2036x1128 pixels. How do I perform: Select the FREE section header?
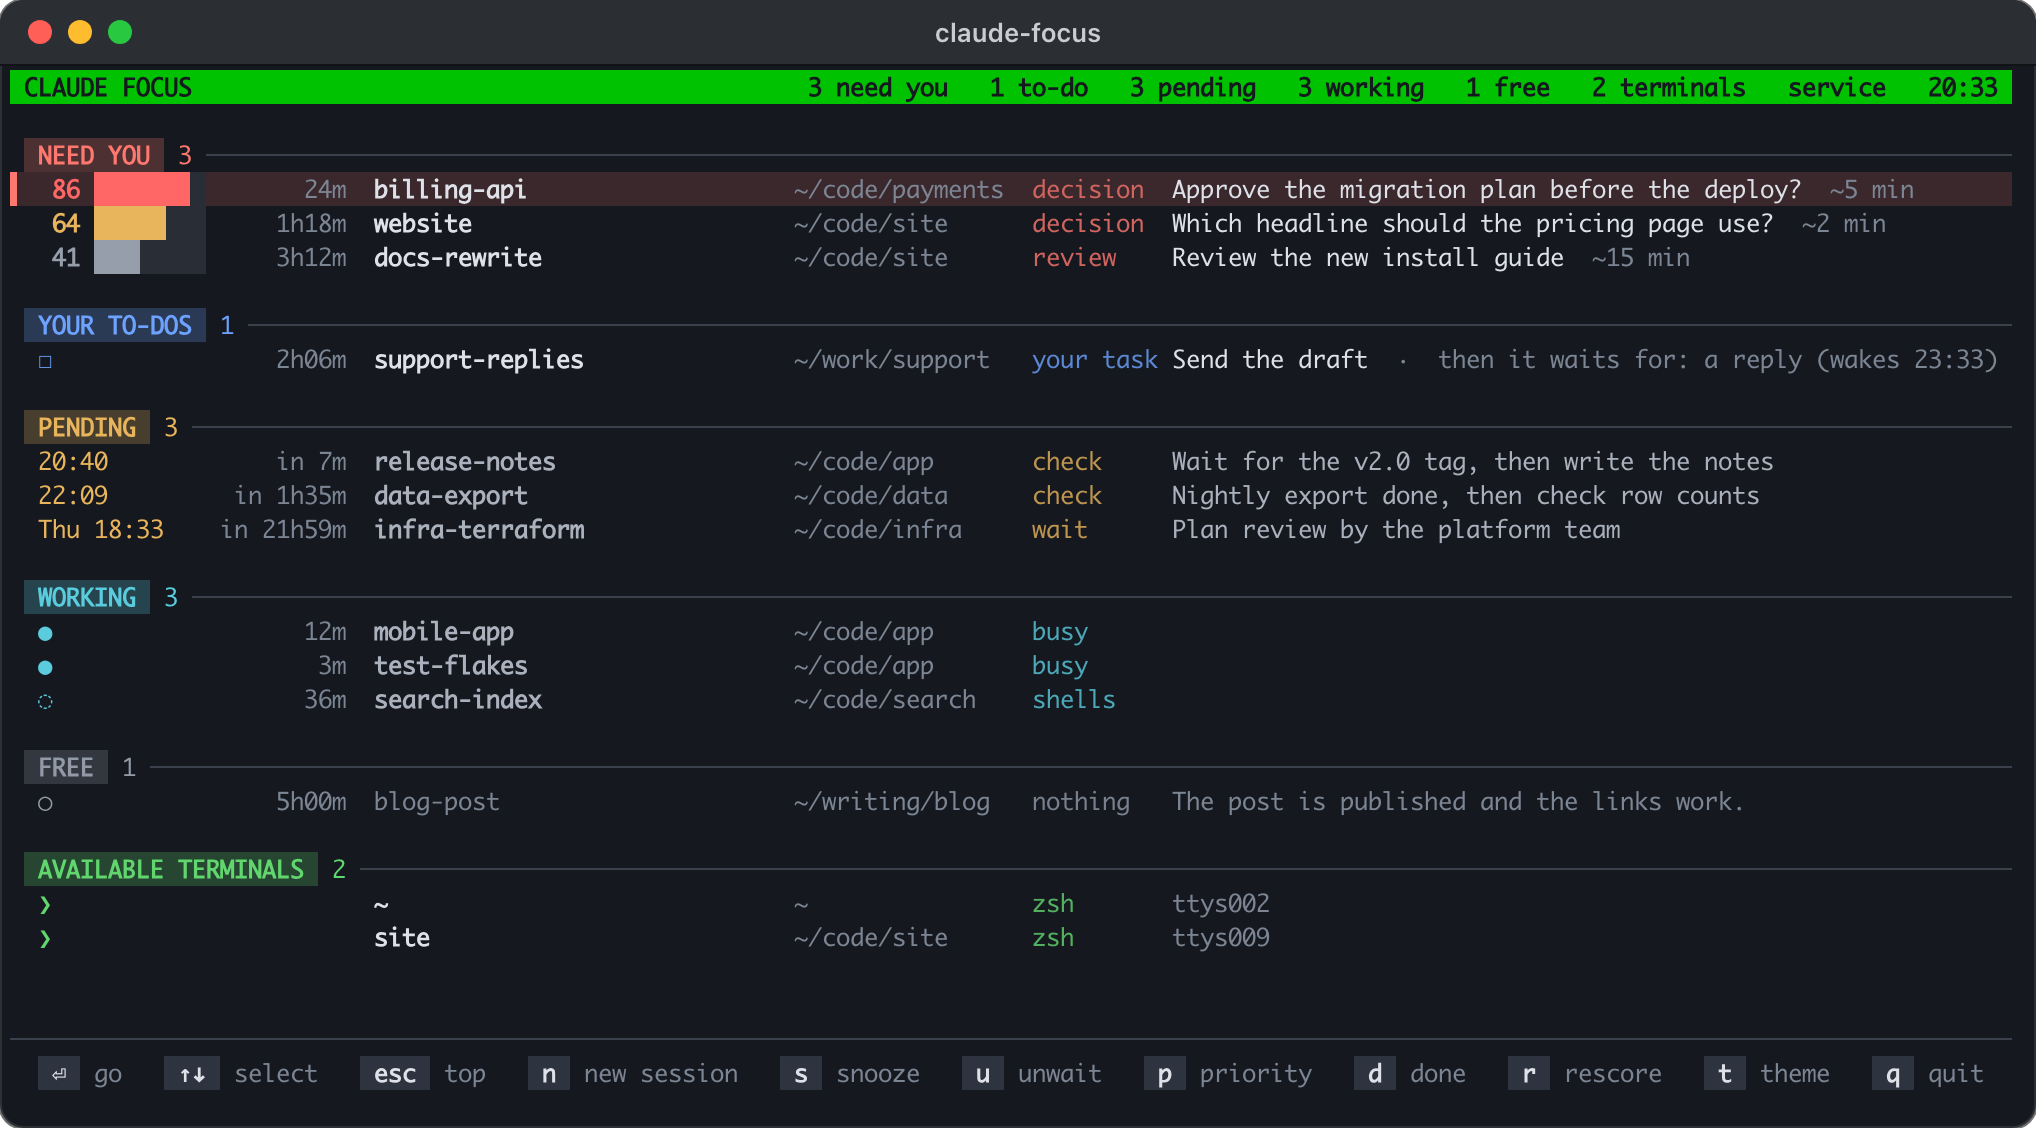66,767
